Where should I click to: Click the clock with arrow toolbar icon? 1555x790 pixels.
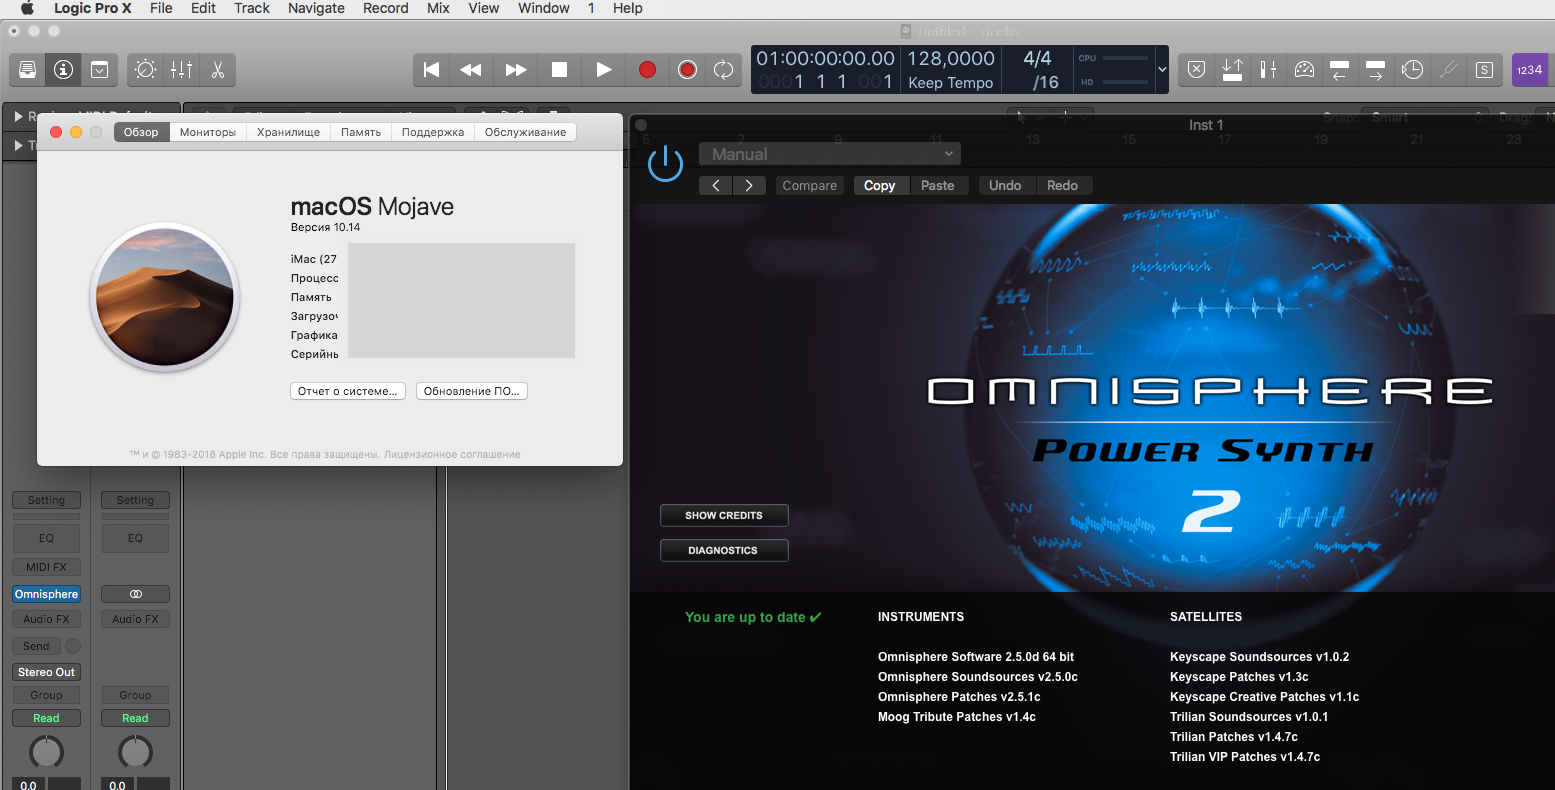coord(1412,70)
